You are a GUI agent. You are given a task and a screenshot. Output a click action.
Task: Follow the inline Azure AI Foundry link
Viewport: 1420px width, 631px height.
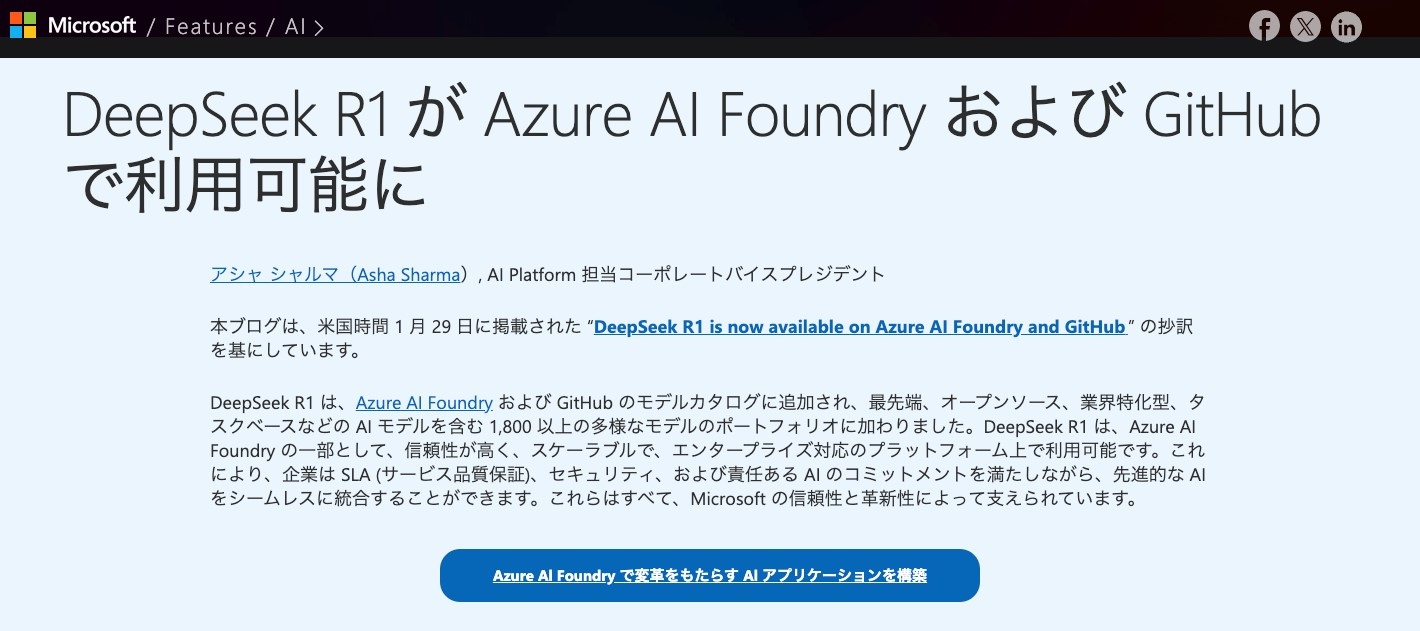424,403
